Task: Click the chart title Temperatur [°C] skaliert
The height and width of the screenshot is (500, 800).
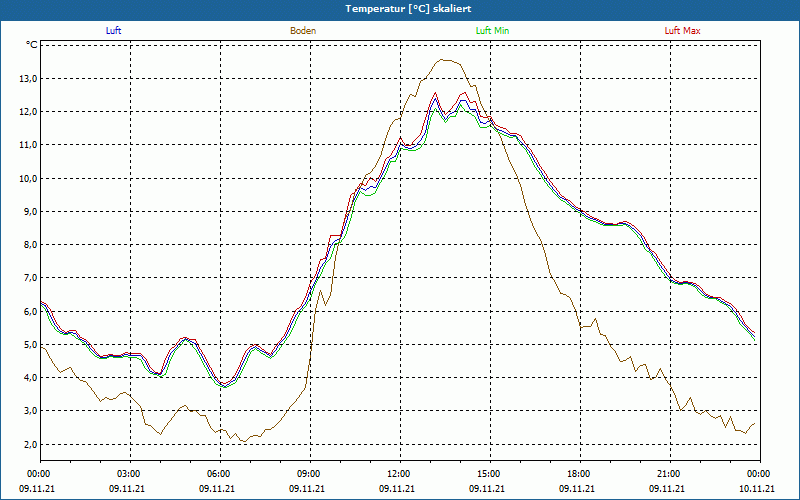Action: coord(408,9)
